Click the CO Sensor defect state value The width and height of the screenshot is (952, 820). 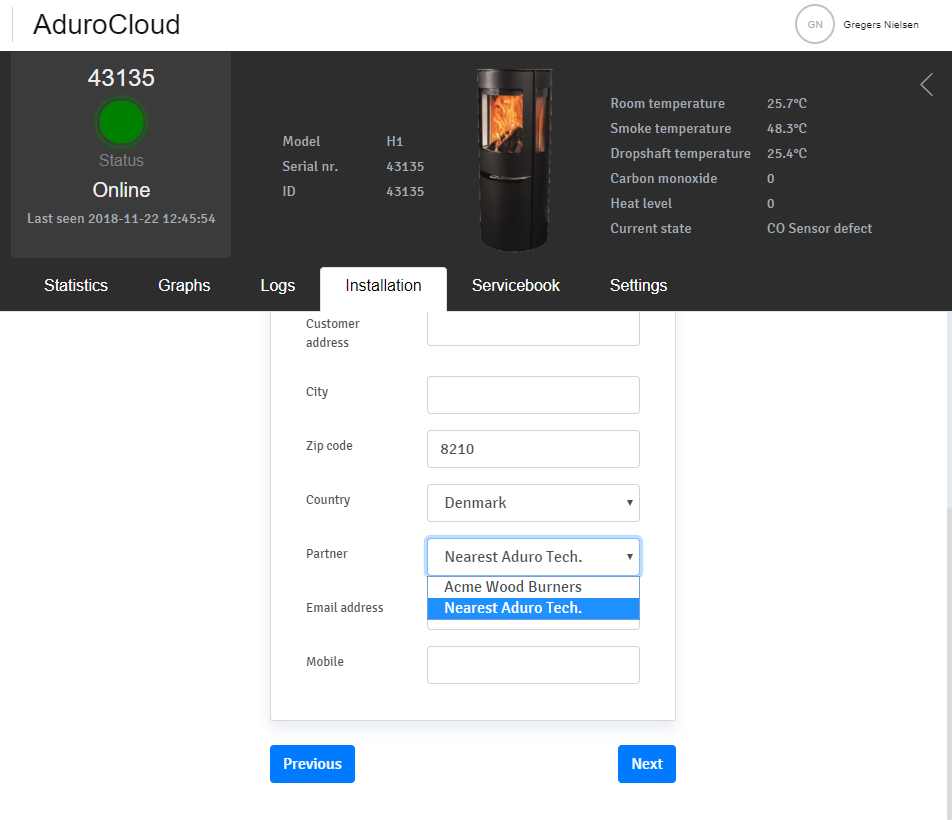pyautogui.click(x=819, y=229)
